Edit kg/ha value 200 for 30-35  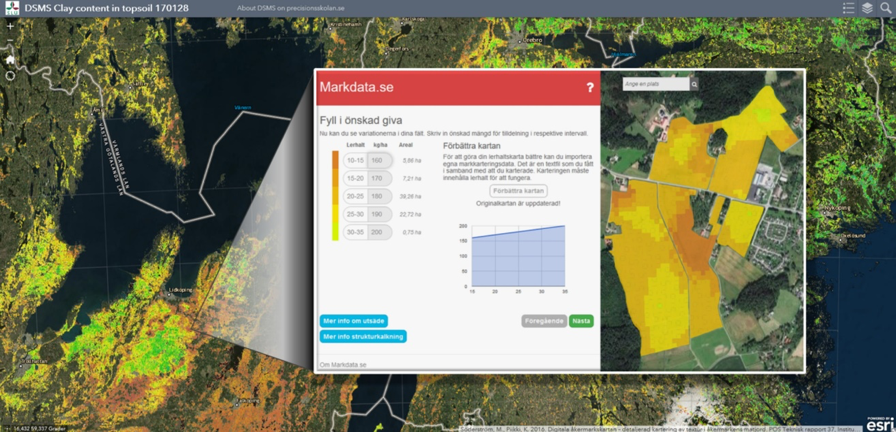(x=379, y=232)
